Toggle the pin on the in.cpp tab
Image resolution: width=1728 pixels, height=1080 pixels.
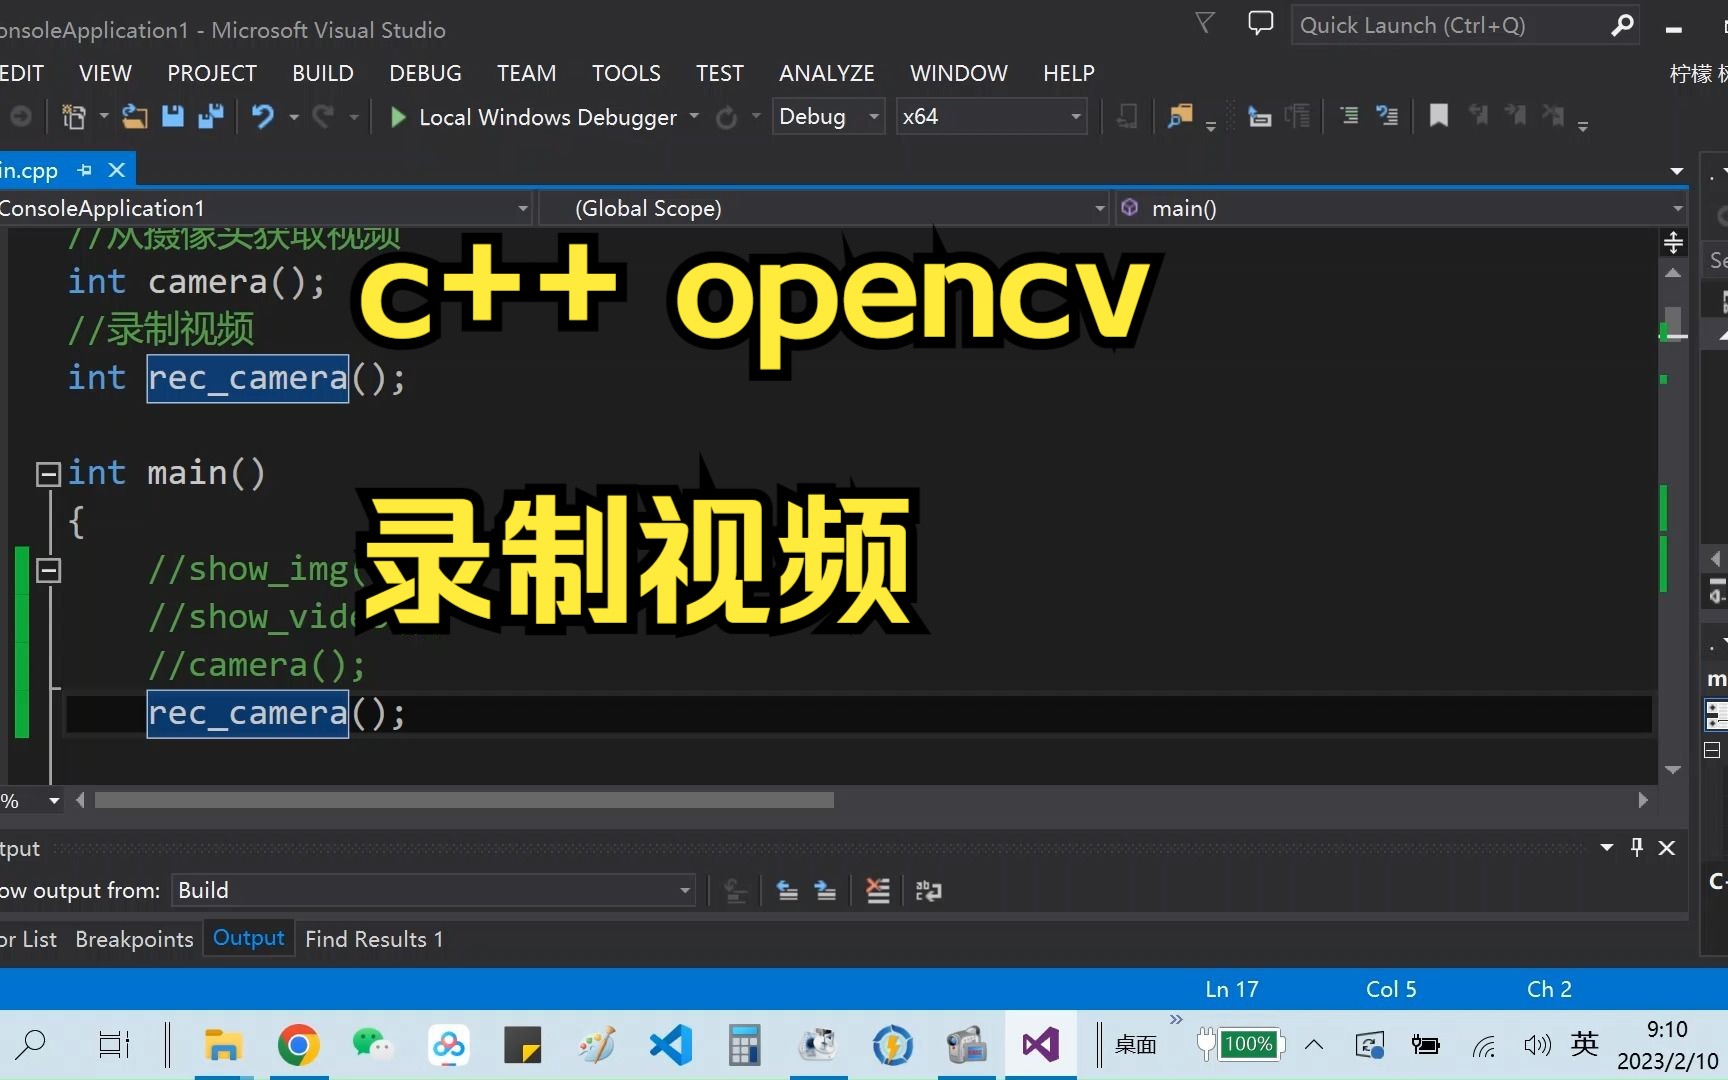click(84, 170)
